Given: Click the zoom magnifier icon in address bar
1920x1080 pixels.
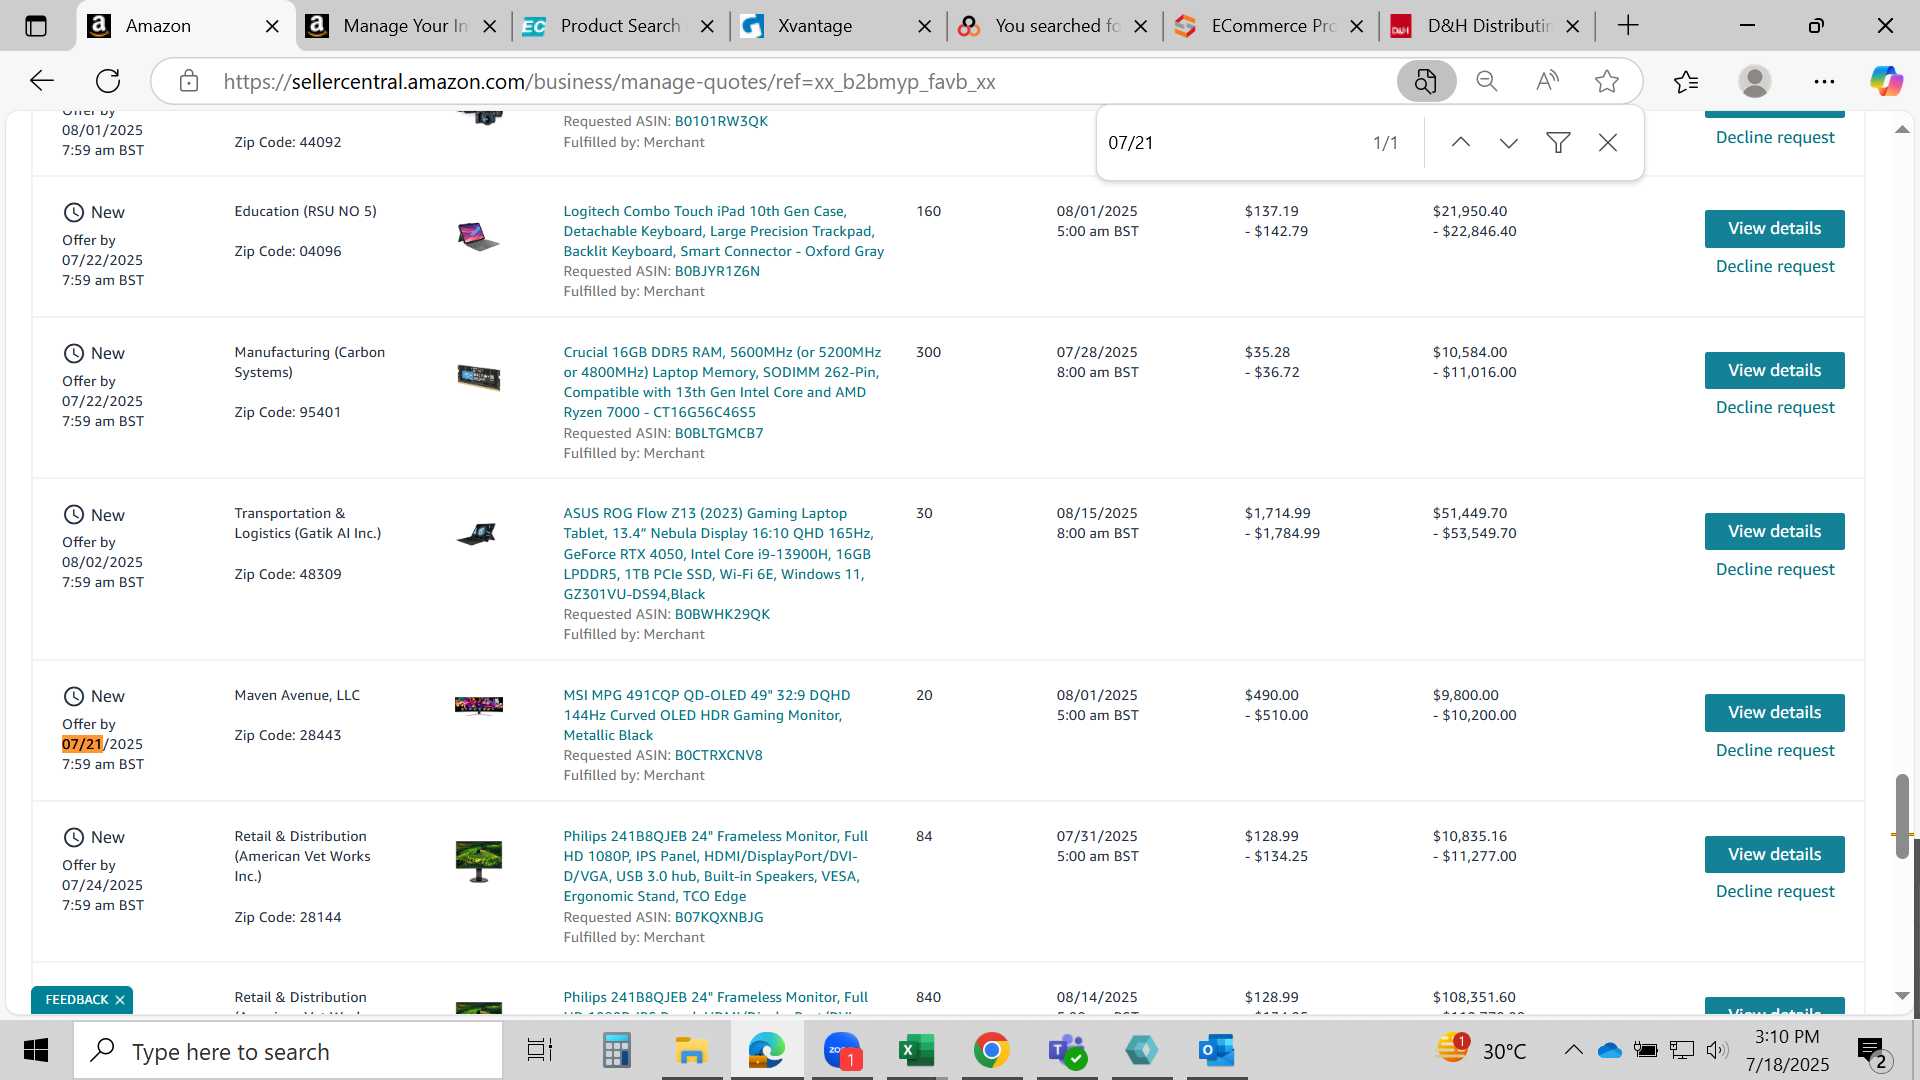Looking at the screenshot, I should coord(1487,81).
